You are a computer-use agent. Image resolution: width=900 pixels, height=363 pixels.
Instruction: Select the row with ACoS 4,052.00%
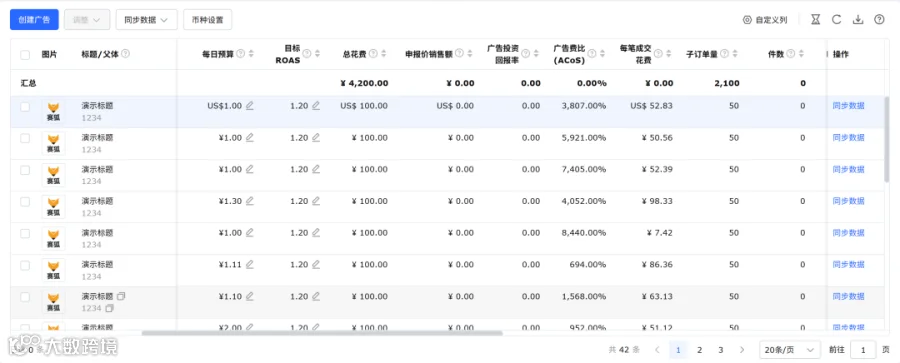point(25,202)
